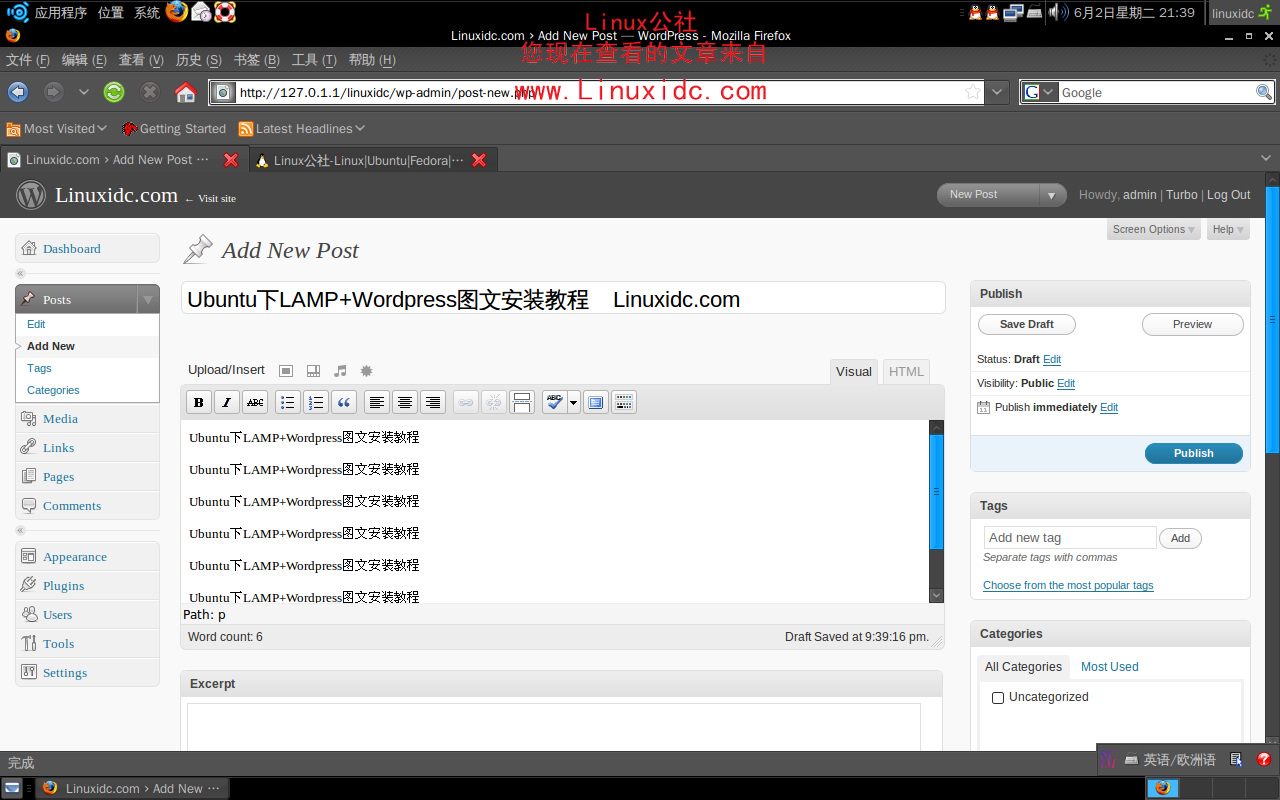
Task: Click the Save Draft button
Action: click(x=1027, y=324)
